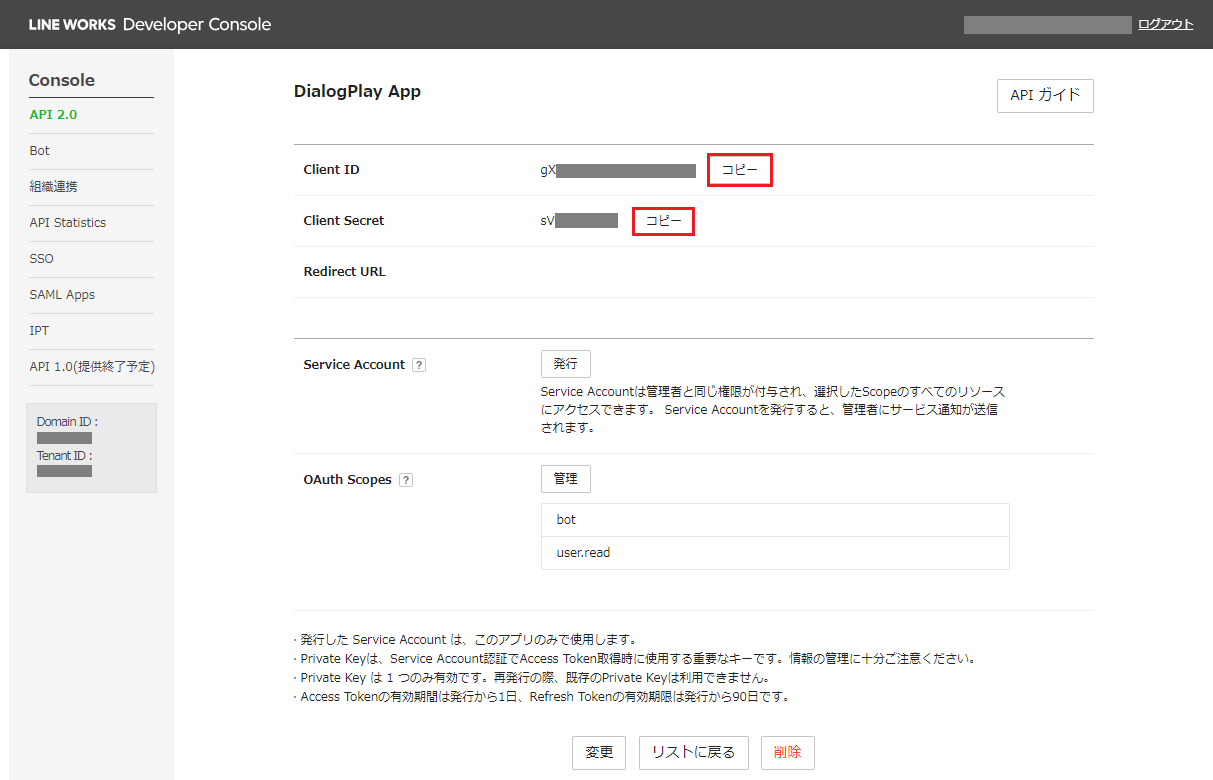
Task: Select the user.read scope row
Action: (775, 553)
